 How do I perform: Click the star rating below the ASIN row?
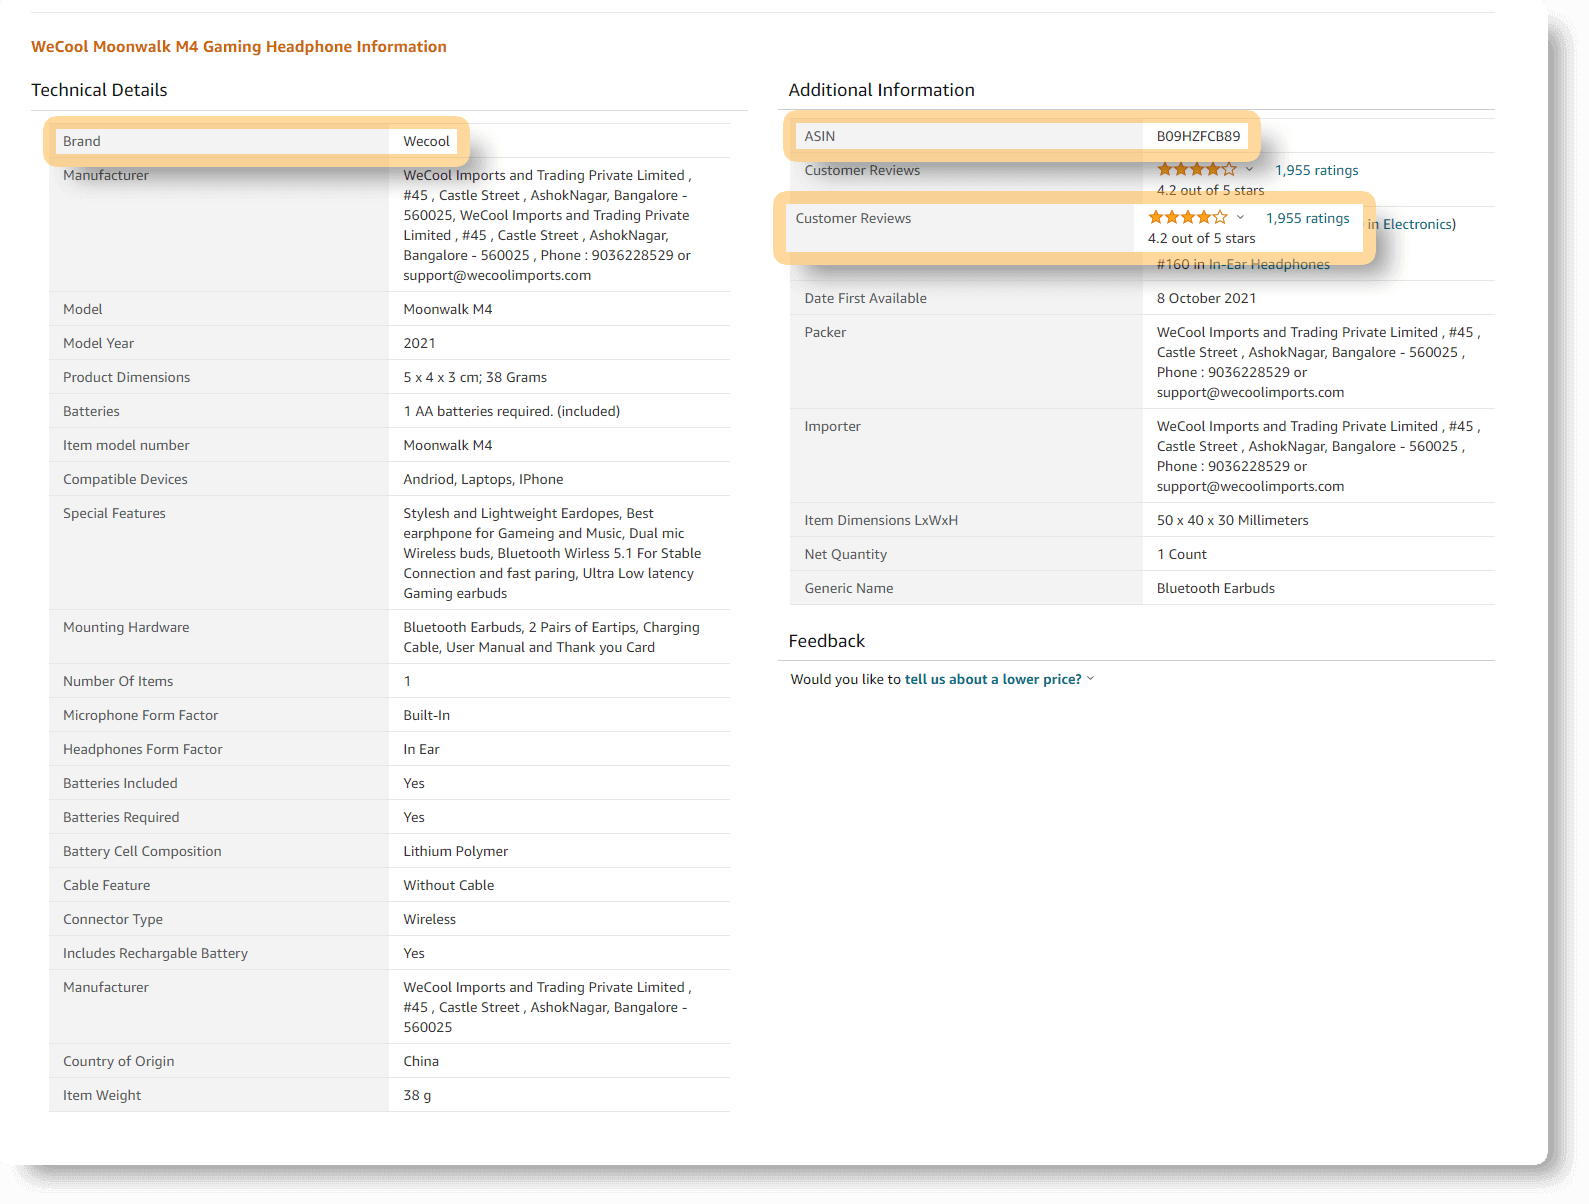[1197, 170]
